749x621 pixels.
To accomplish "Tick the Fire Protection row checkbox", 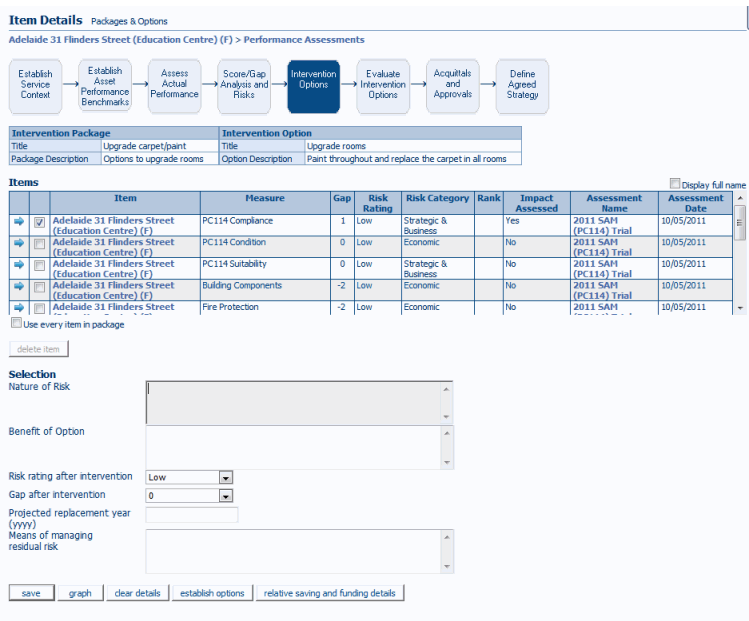I will [40, 308].
